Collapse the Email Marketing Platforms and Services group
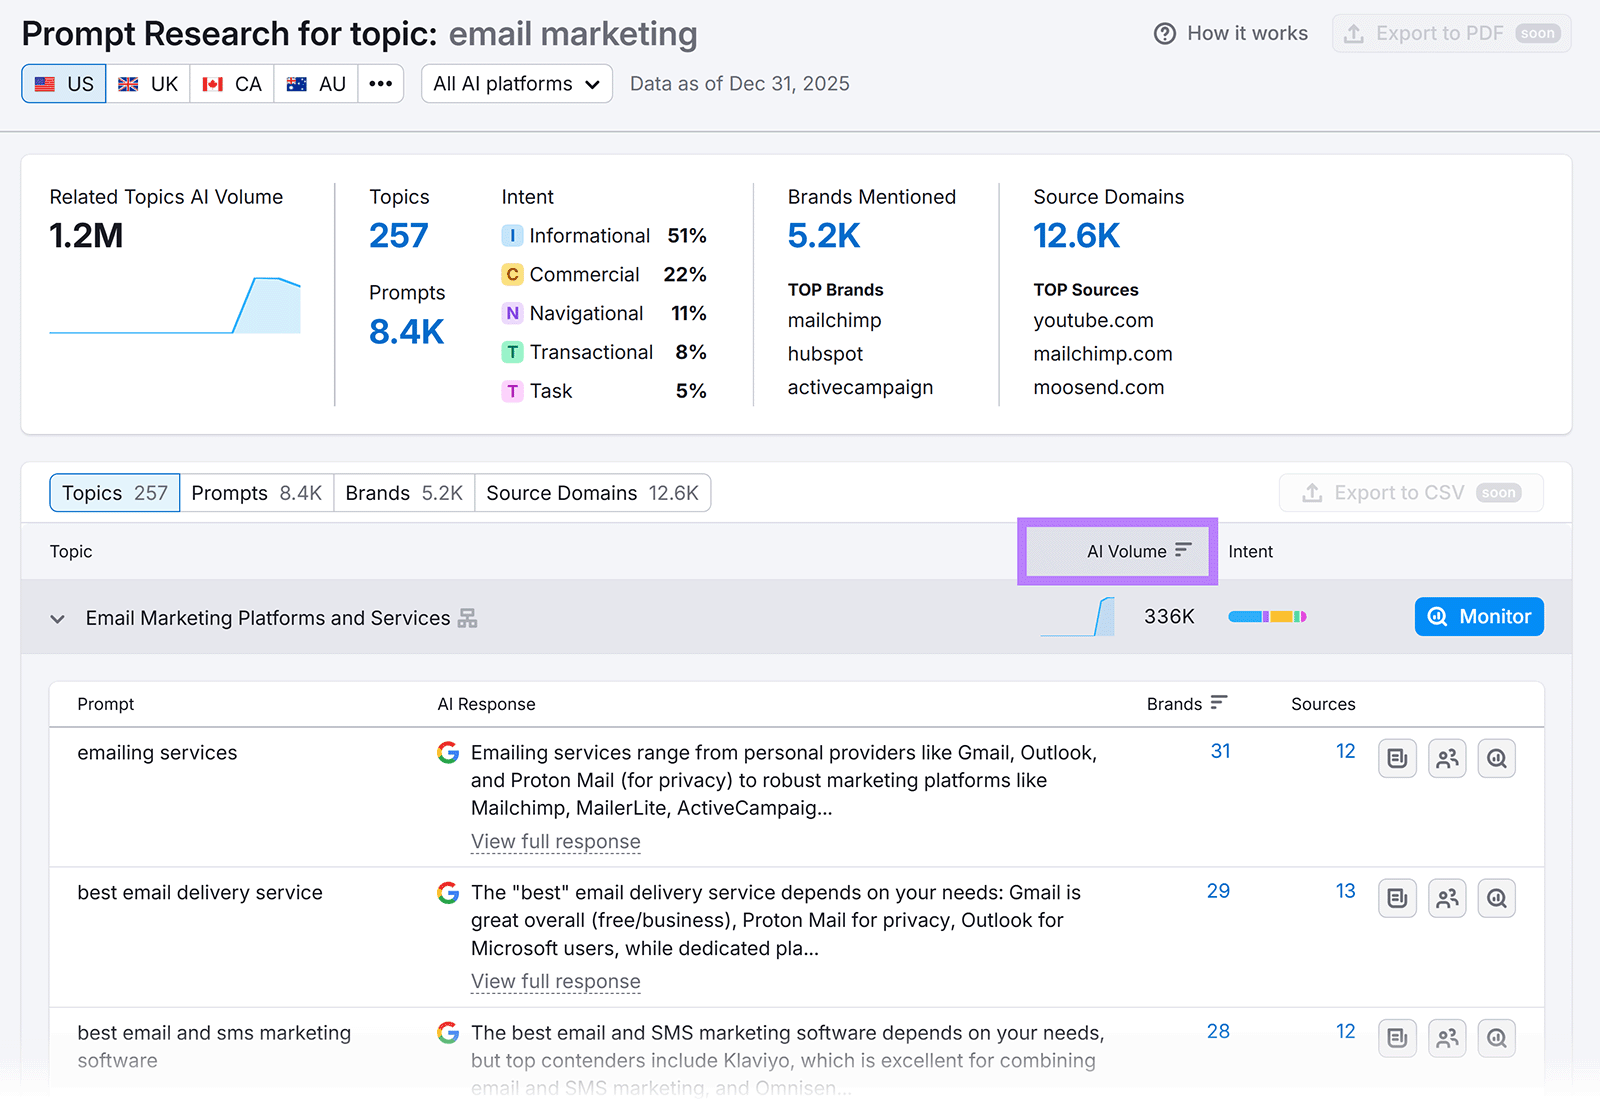Screen dimensions: 1600x1104 tap(57, 618)
